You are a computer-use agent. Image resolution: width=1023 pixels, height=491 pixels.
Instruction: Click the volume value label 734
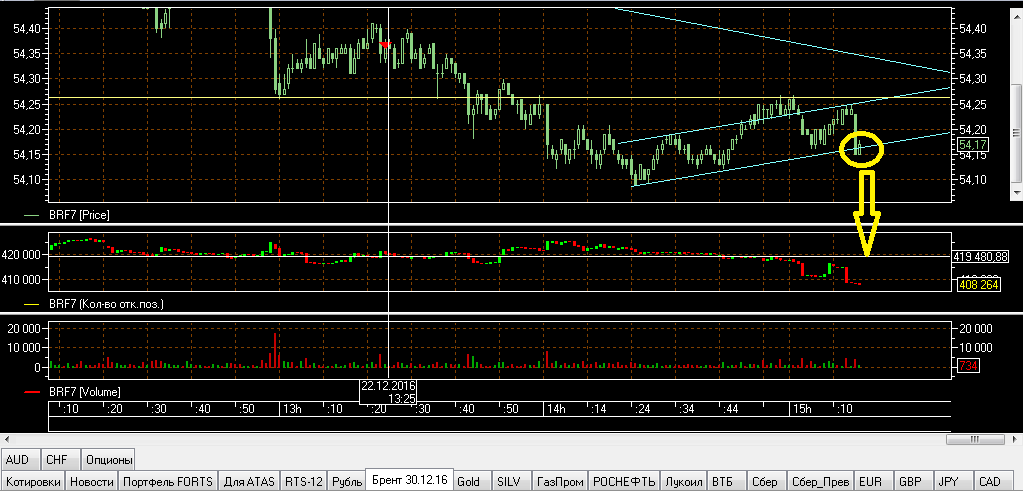click(969, 366)
